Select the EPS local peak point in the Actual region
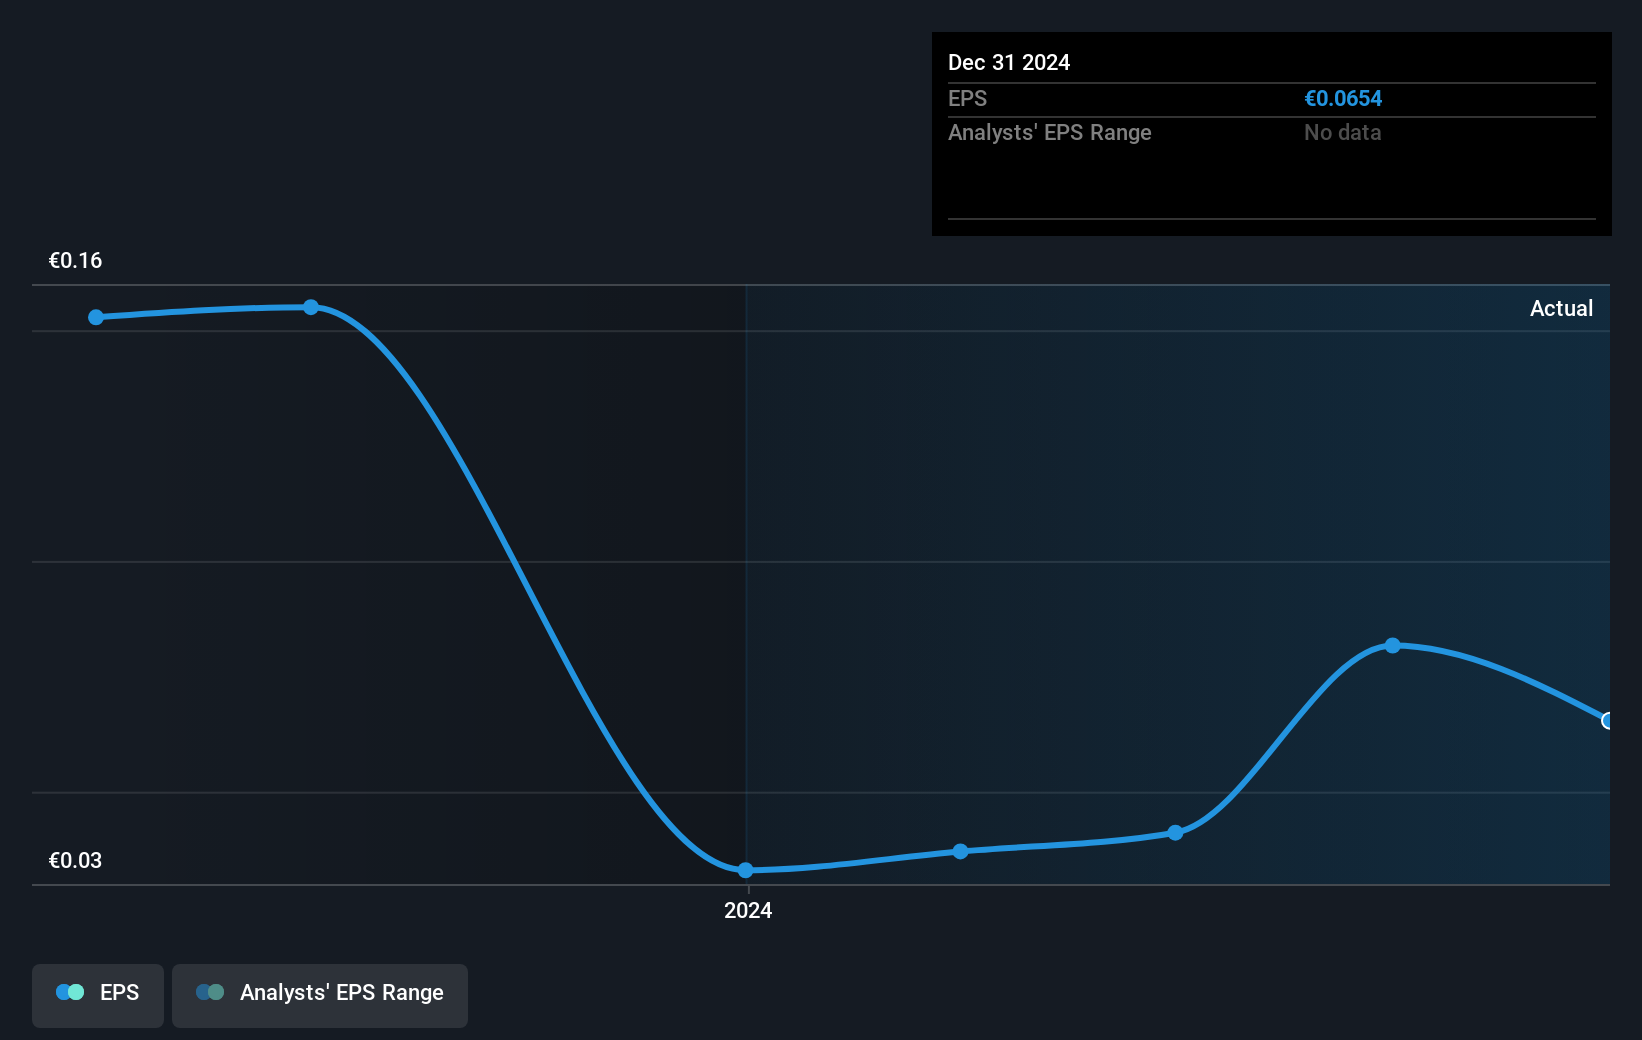1642x1040 pixels. (1392, 646)
